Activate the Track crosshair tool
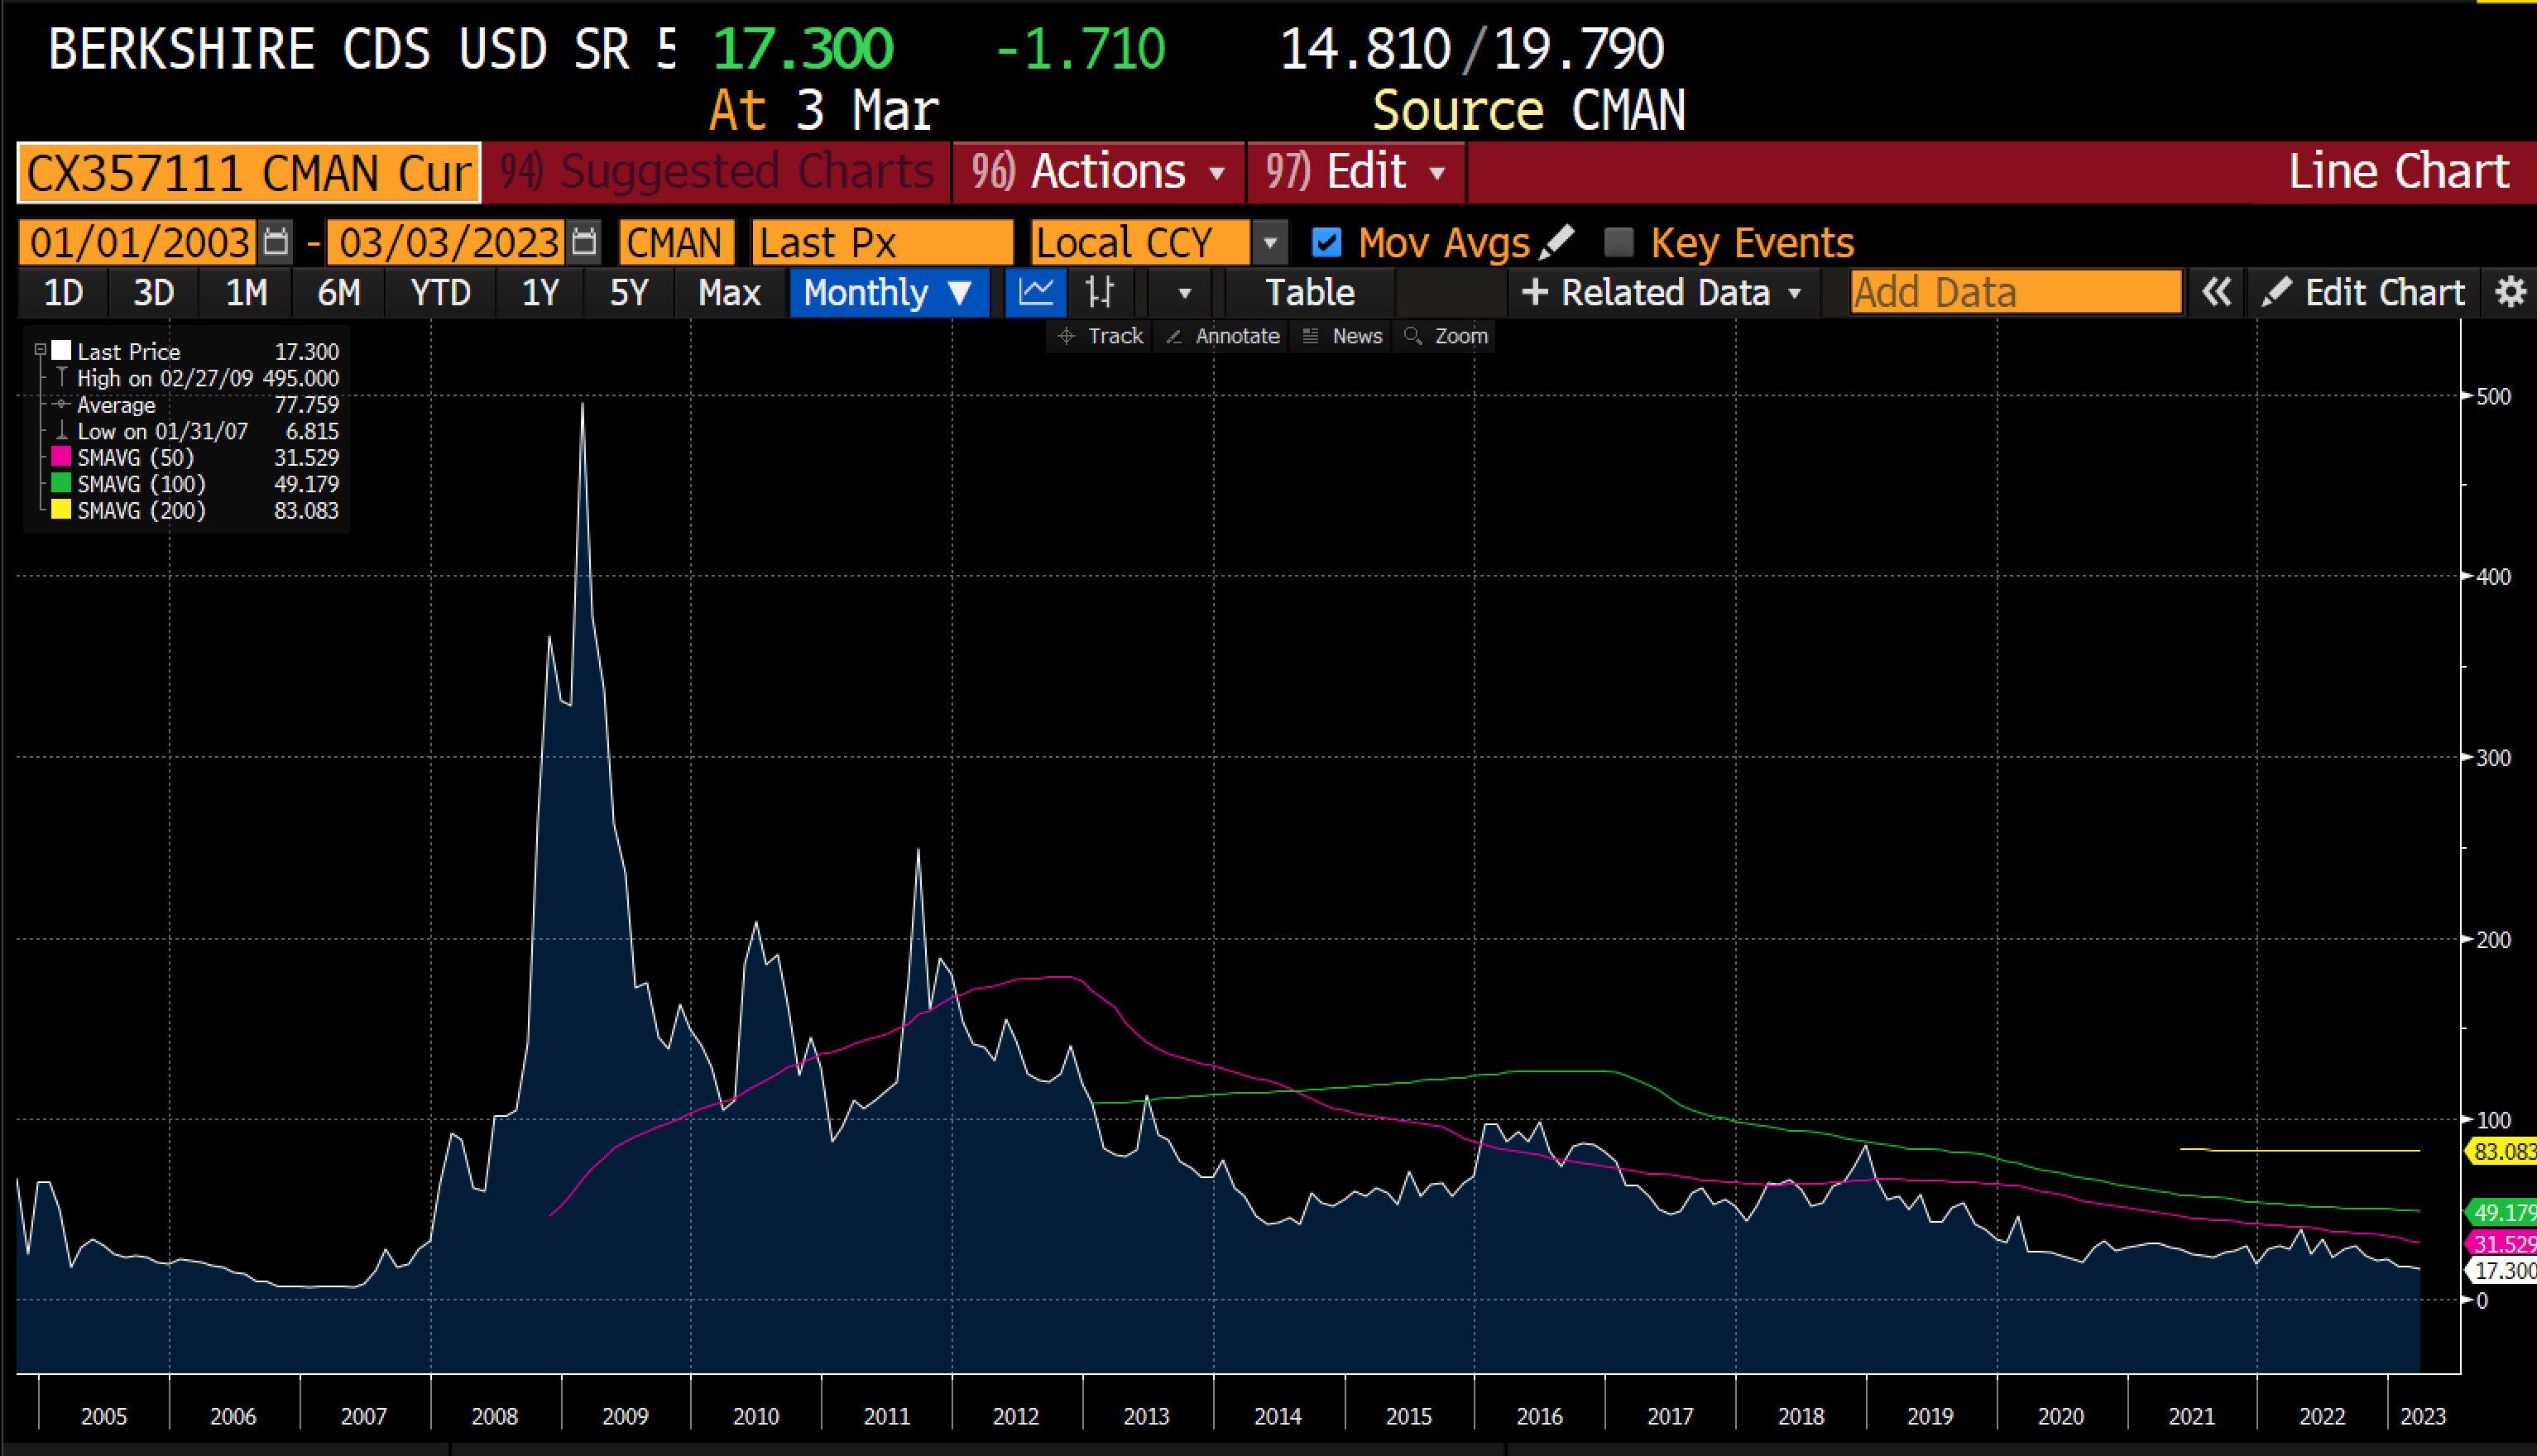This screenshot has width=2537, height=1456. pos(1100,337)
